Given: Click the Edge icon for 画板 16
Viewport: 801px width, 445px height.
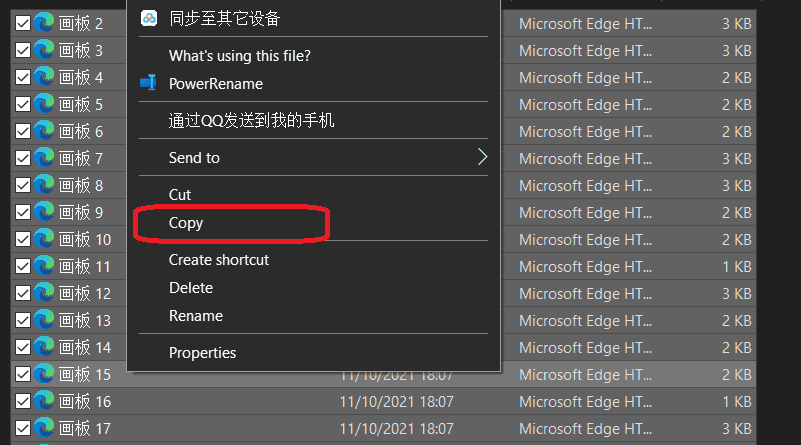Looking at the screenshot, I should pos(44,401).
